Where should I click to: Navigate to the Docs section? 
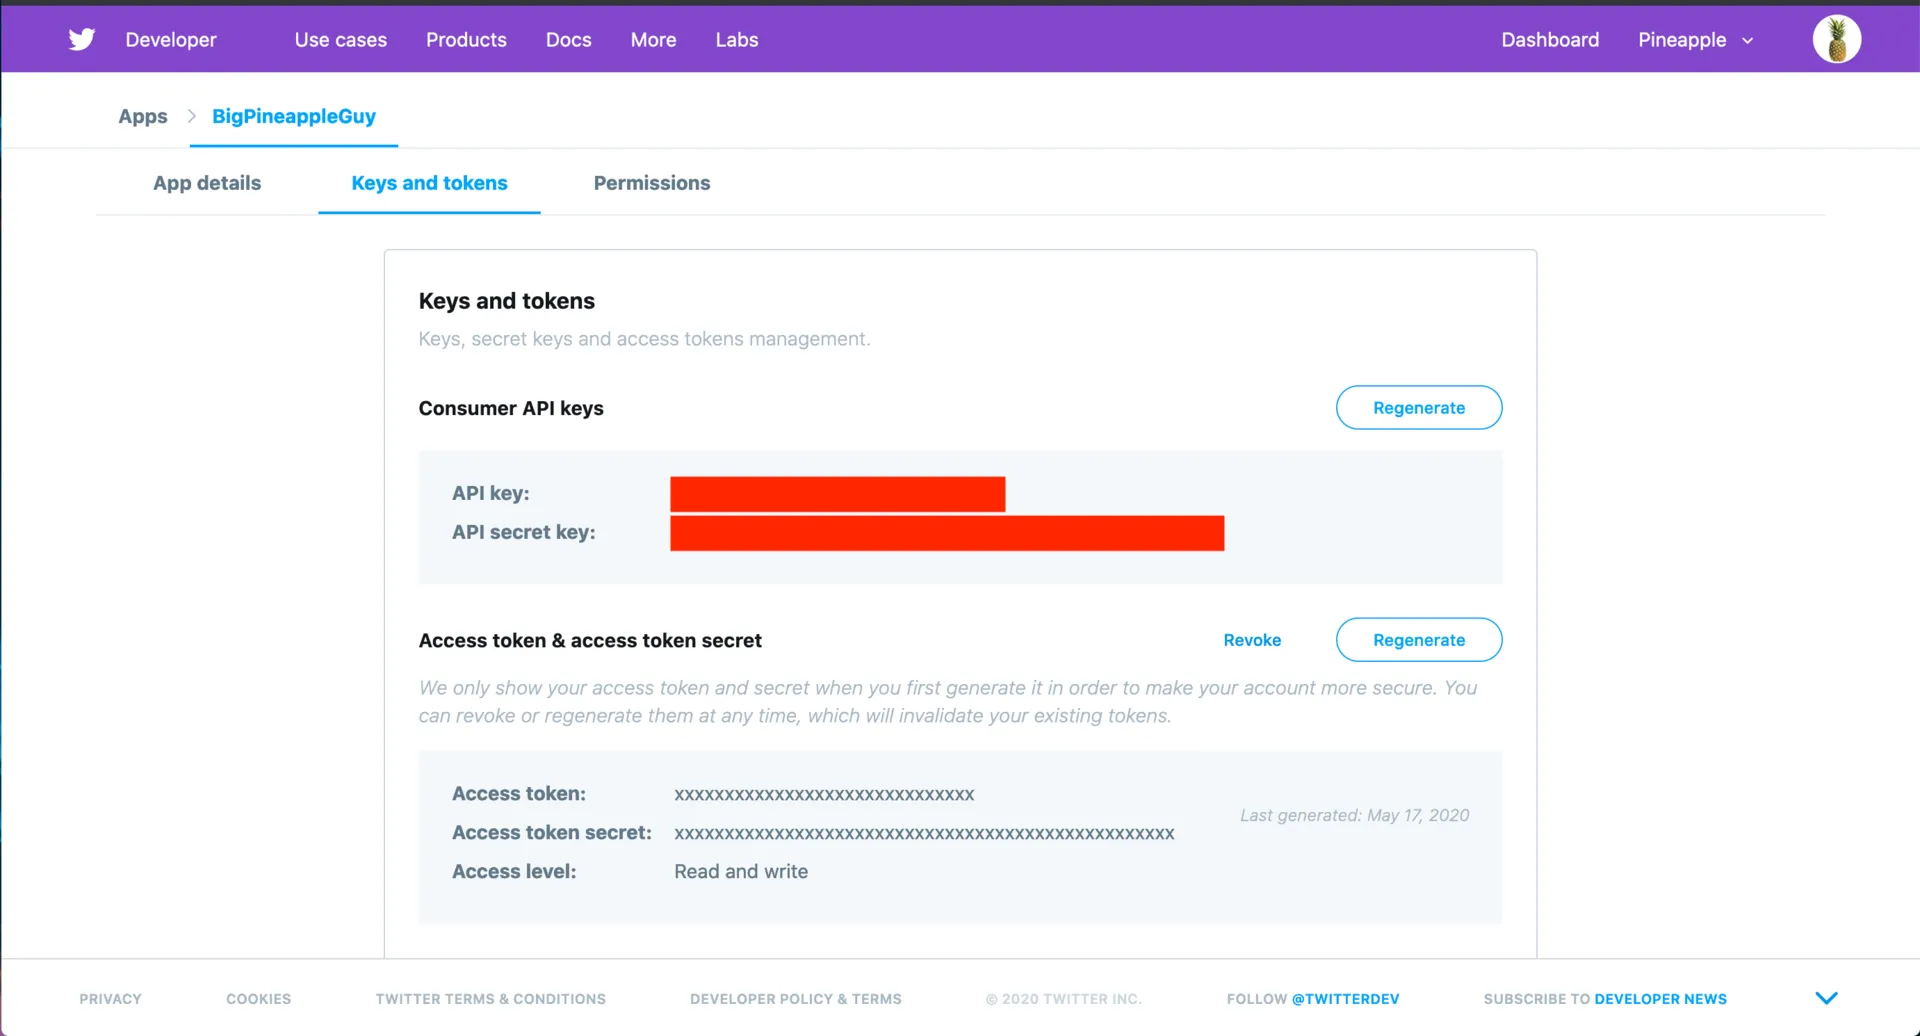point(568,40)
